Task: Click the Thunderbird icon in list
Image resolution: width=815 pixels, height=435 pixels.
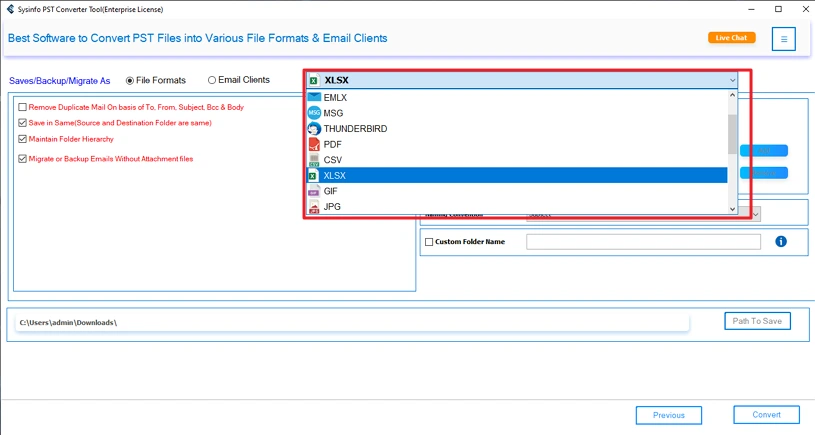Action: (x=314, y=128)
